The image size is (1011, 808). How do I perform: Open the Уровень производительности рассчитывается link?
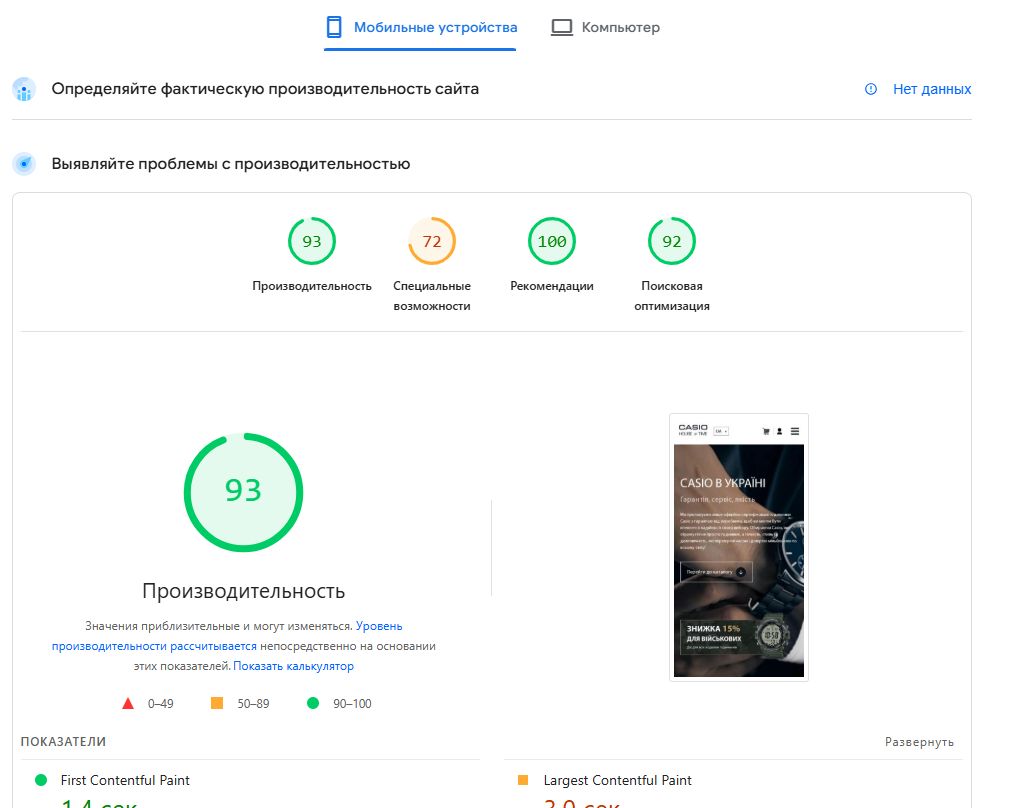coord(227,636)
